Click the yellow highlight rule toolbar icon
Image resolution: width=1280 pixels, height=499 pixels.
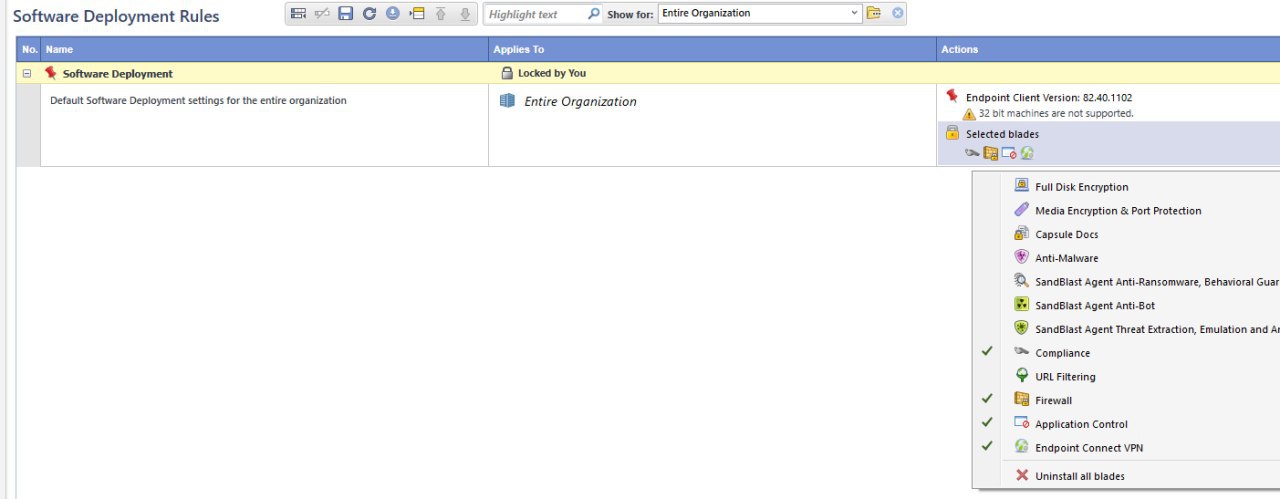(x=417, y=14)
